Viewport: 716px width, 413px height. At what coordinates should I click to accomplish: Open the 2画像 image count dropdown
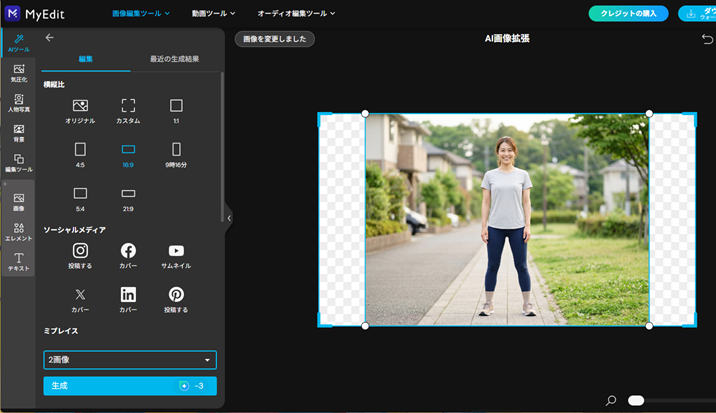point(130,360)
